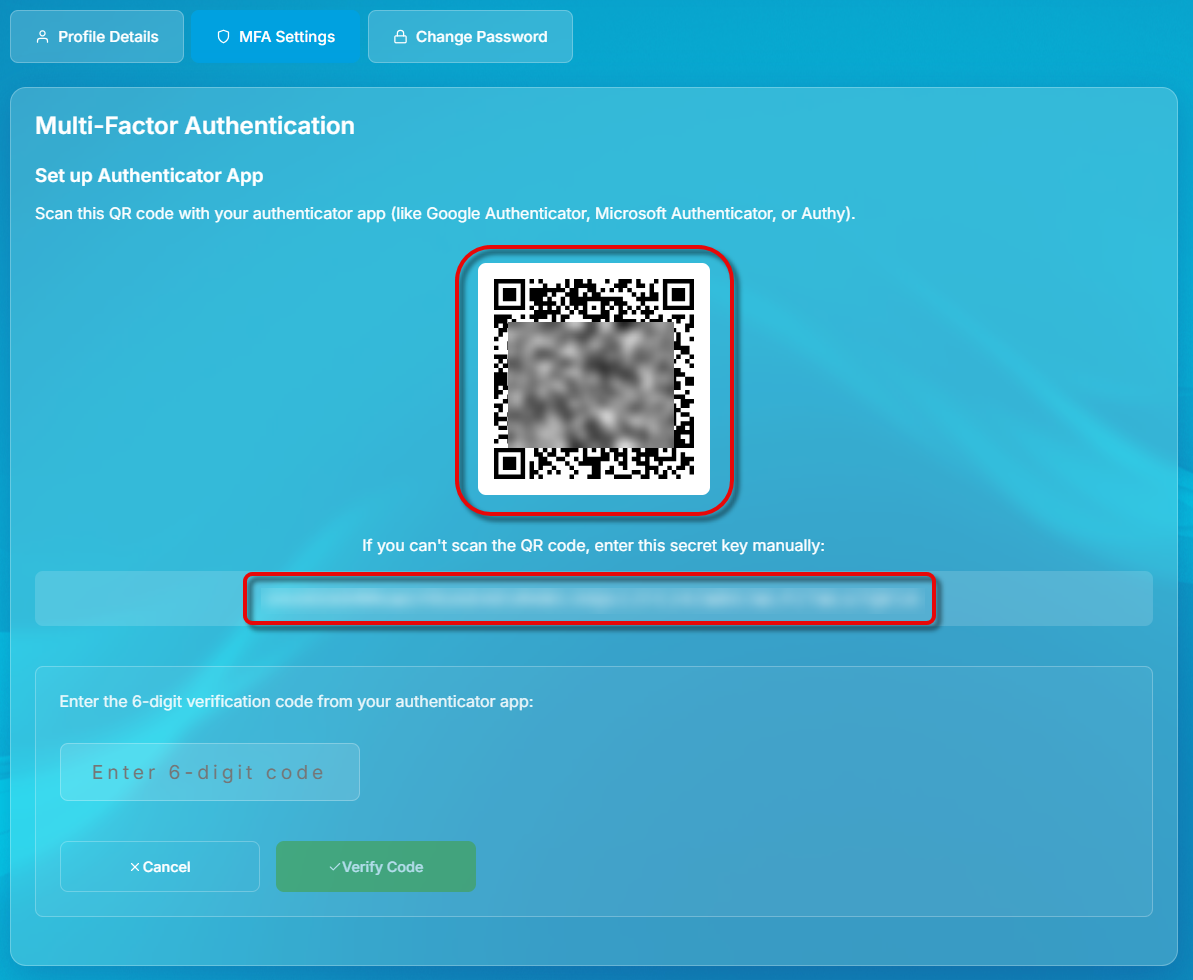Click the shield icon on MFA Settings tab

(x=222, y=36)
